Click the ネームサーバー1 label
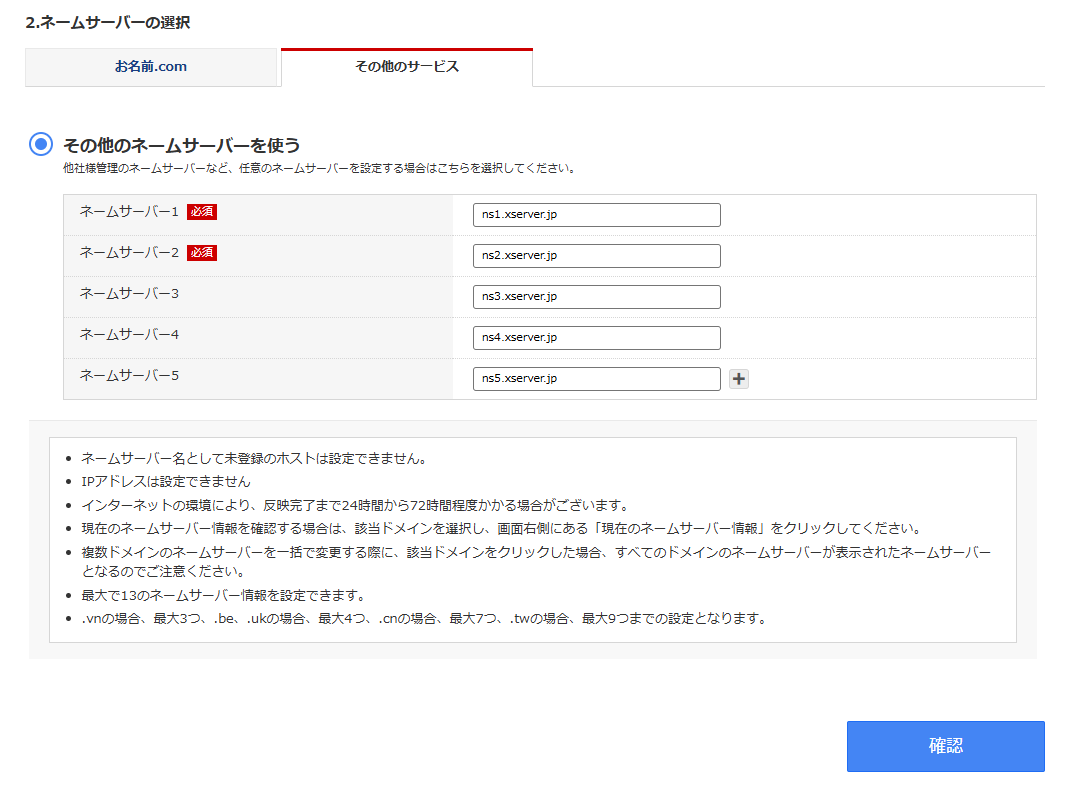This screenshot has height=801, width=1074. pyautogui.click(x=129, y=212)
